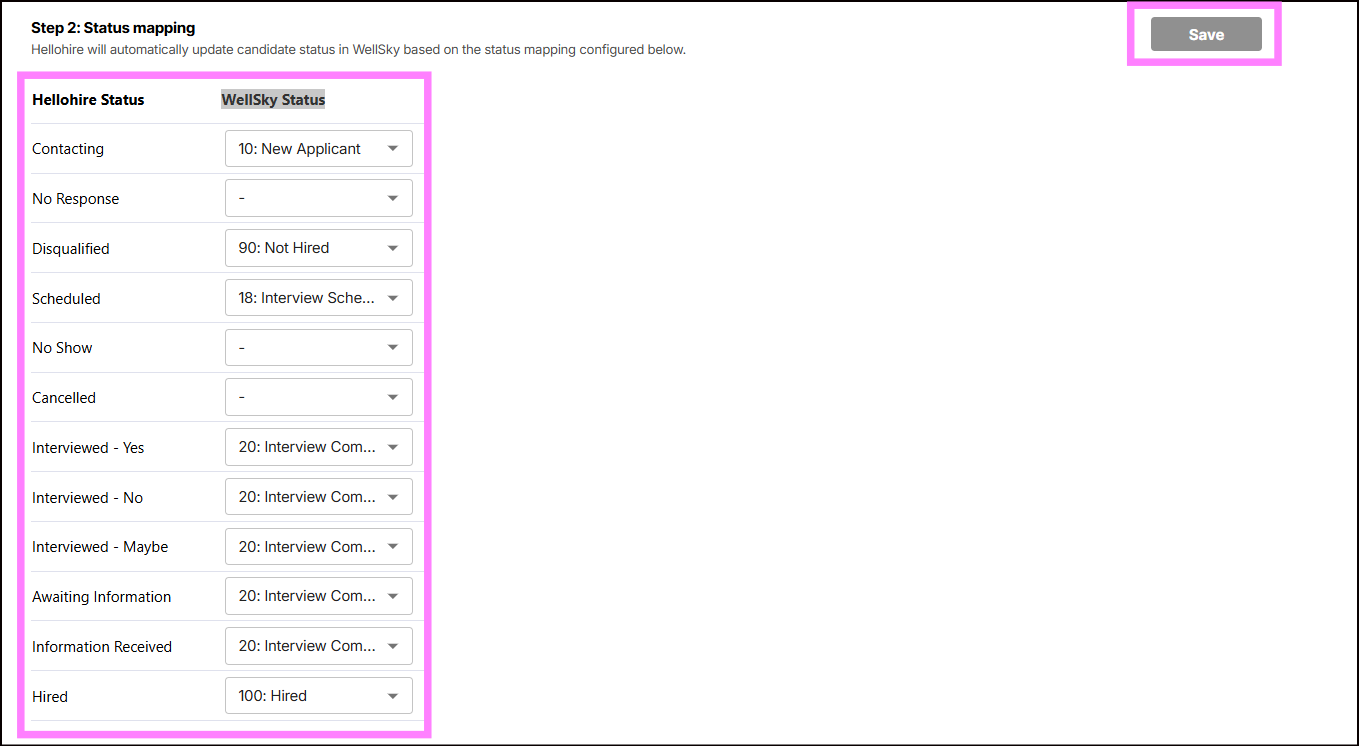Image resolution: width=1359 pixels, height=746 pixels.
Task: Open the Interviewed - Maybe dropdown
Action: point(319,547)
